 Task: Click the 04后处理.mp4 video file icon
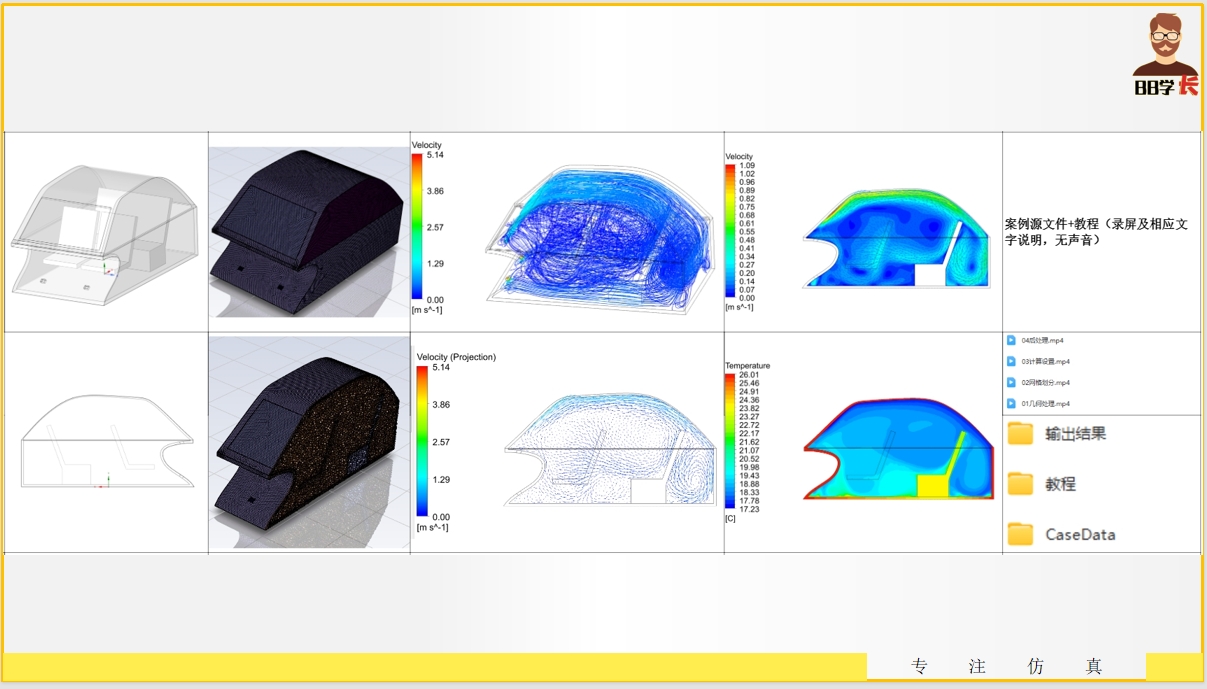coord(1011,340)
